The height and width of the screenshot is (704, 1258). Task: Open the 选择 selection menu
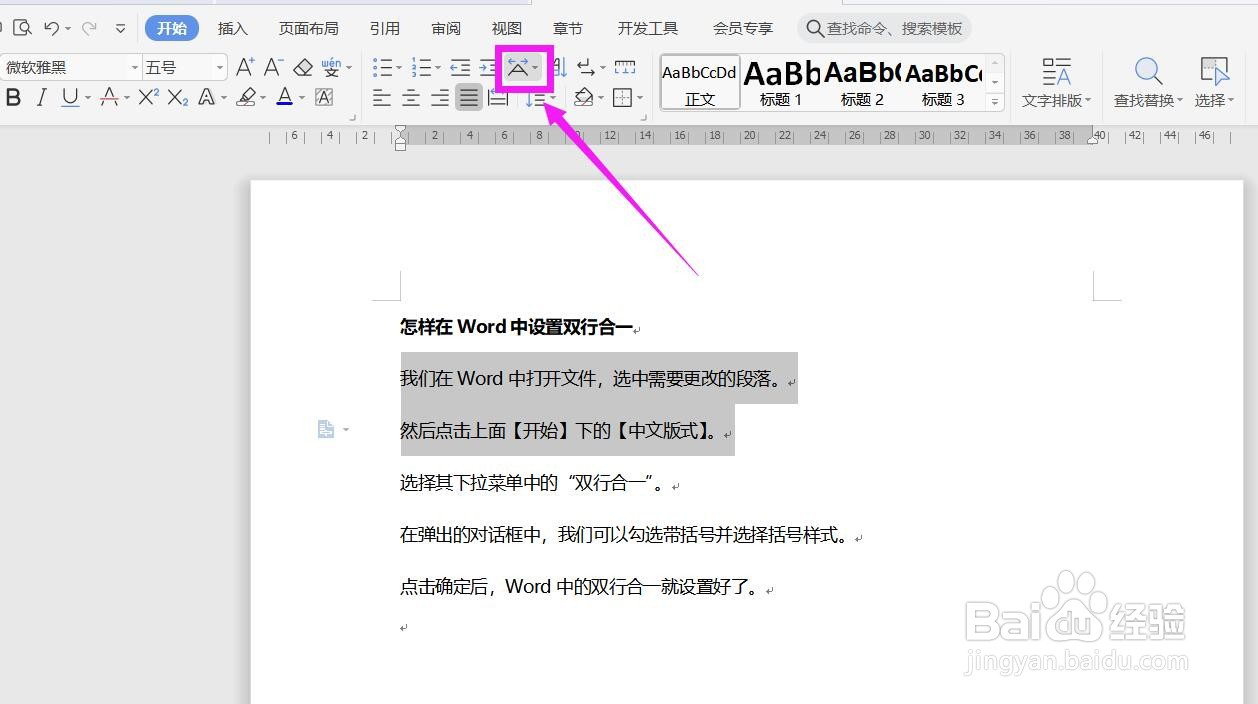(1214, 82)
